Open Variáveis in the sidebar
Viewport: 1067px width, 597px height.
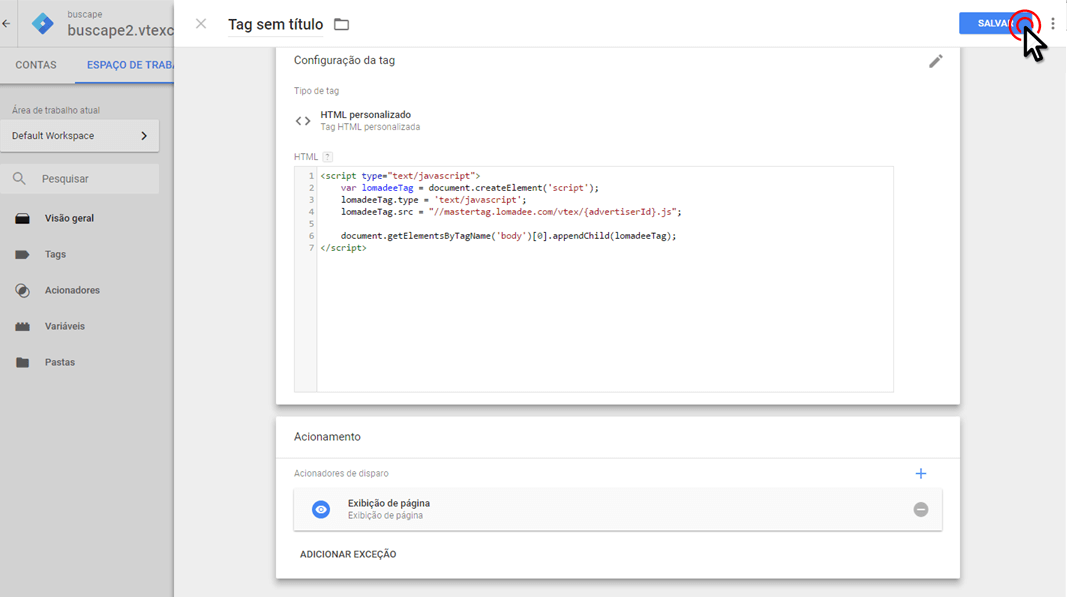click(x=65, y=327)
